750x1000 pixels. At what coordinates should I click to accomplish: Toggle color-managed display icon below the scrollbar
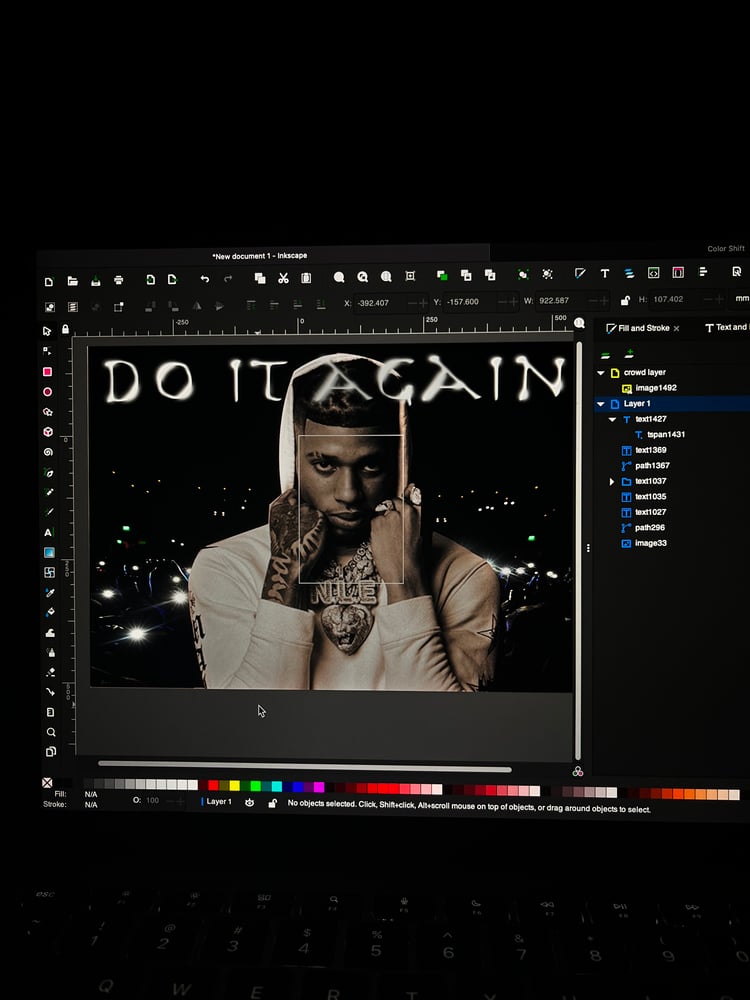pyautogui.click(x=578, y=772)
